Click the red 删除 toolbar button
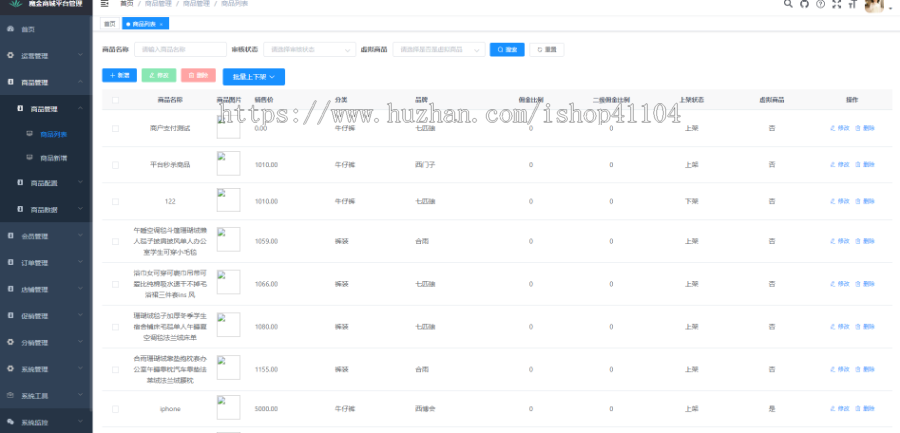Image resolution: width=900 pixels, height=433 pixels. click(x=198, y=75)
